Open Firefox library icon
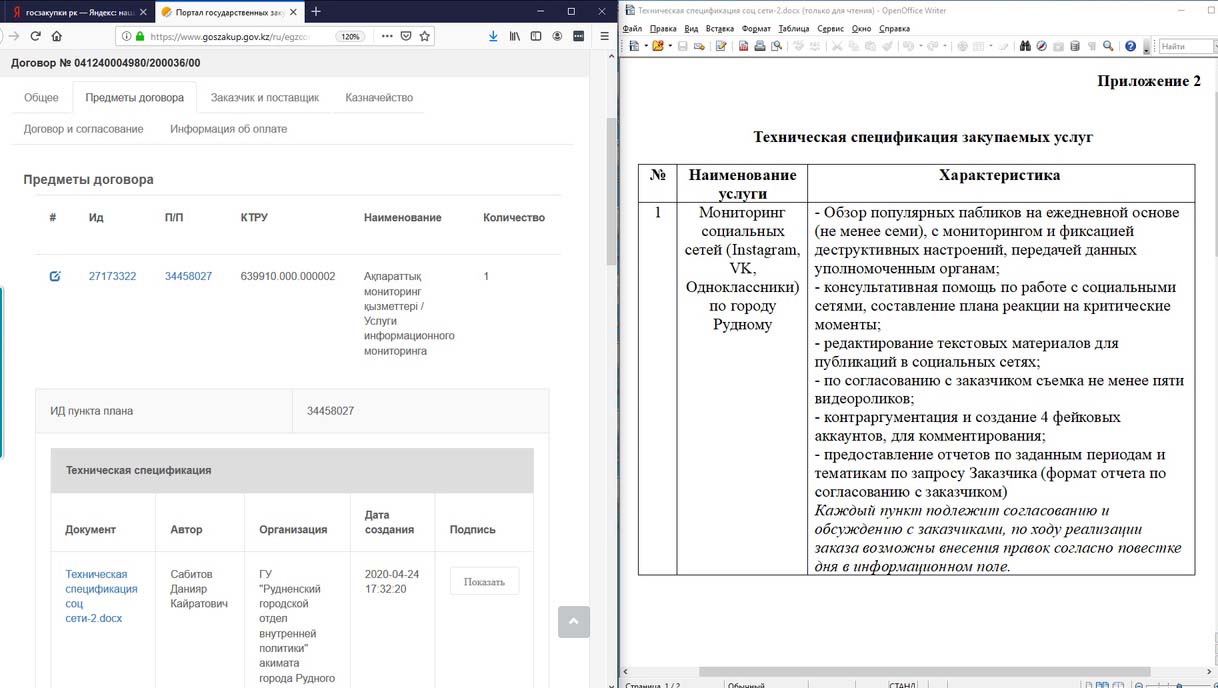 (515, 36)
